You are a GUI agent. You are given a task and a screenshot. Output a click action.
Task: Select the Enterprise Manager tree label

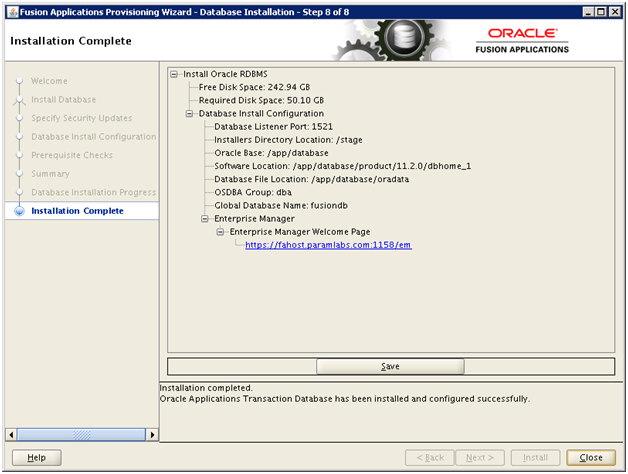255,219
